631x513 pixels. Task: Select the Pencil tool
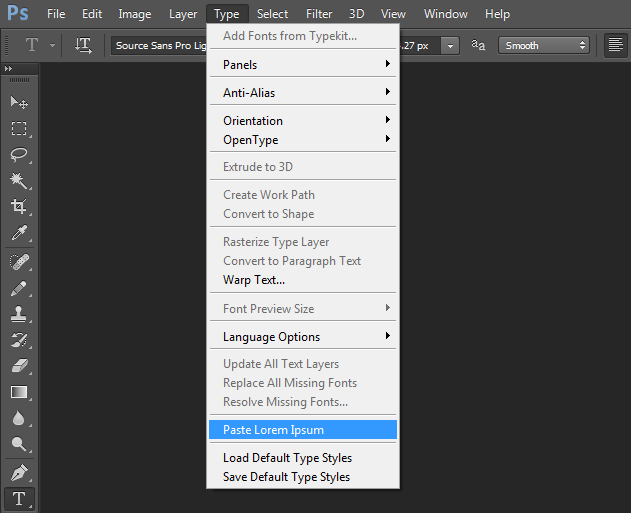(19, 288)
